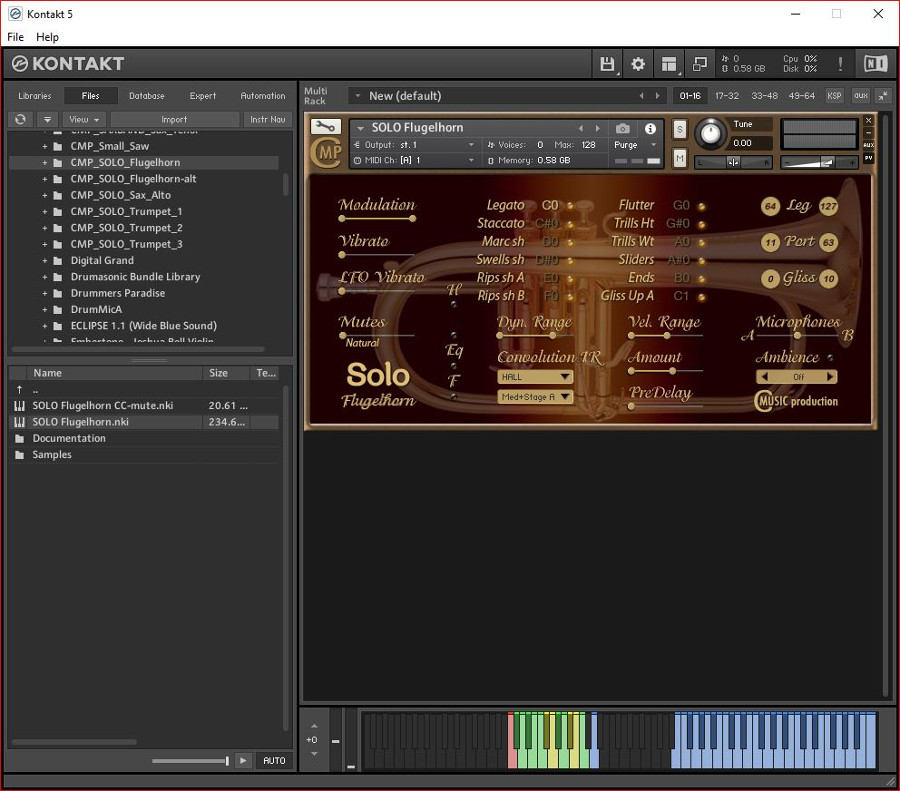Solo the instrument with the S button
This screenshot has width=900, height=791.
point(680,130)
